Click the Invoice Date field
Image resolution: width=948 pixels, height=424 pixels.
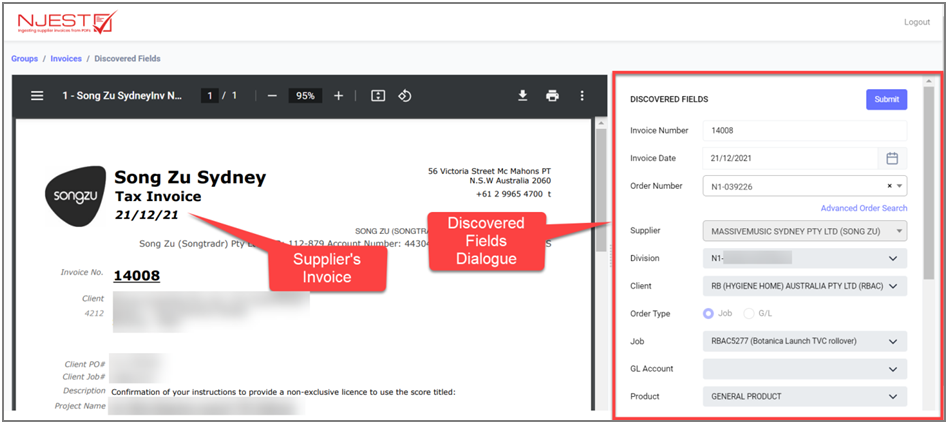tap(790, 158)
